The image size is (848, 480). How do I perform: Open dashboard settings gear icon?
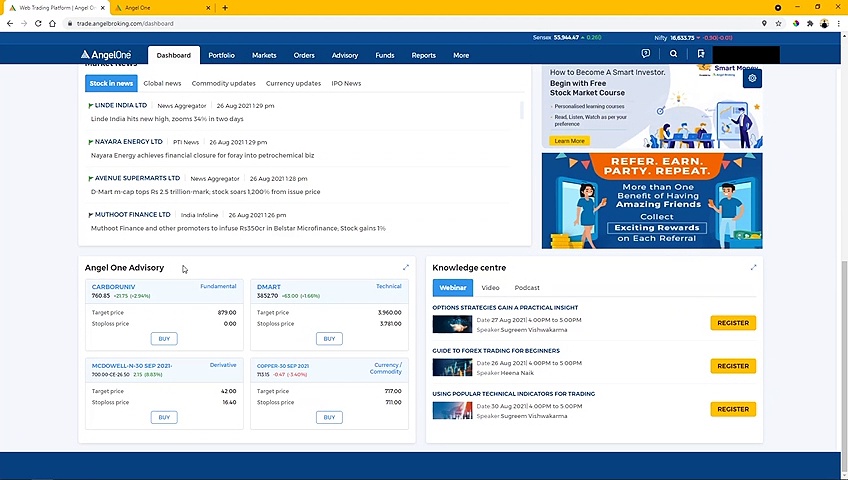pyautogui.click(x=752, y=78)
